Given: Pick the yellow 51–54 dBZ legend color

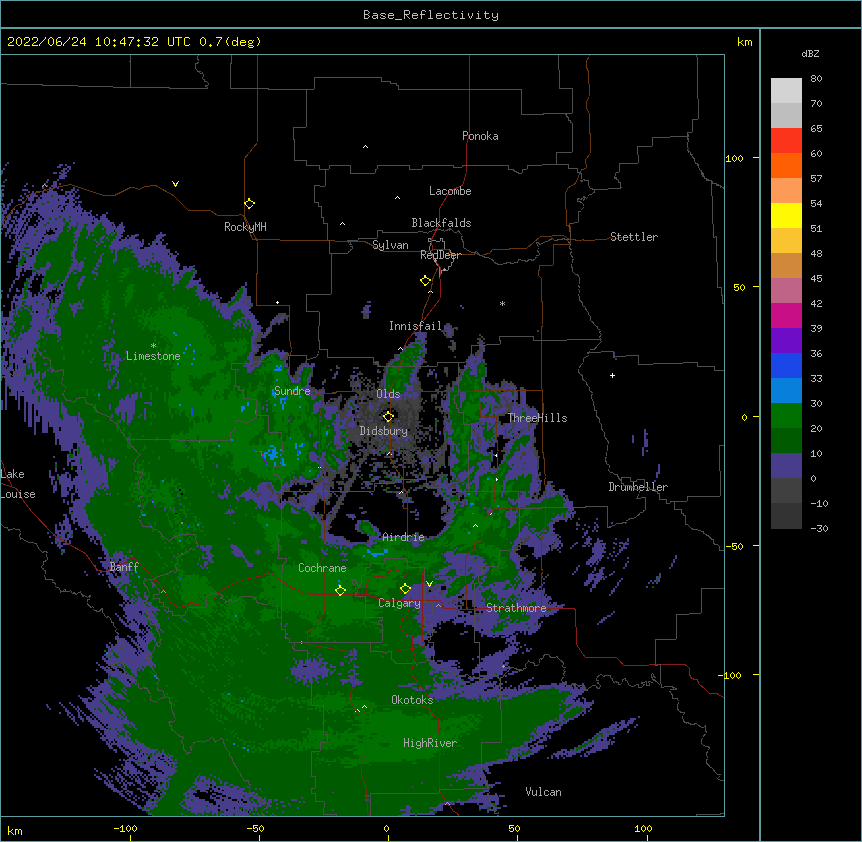Looking at the screenshot, I should coord(786,215).
